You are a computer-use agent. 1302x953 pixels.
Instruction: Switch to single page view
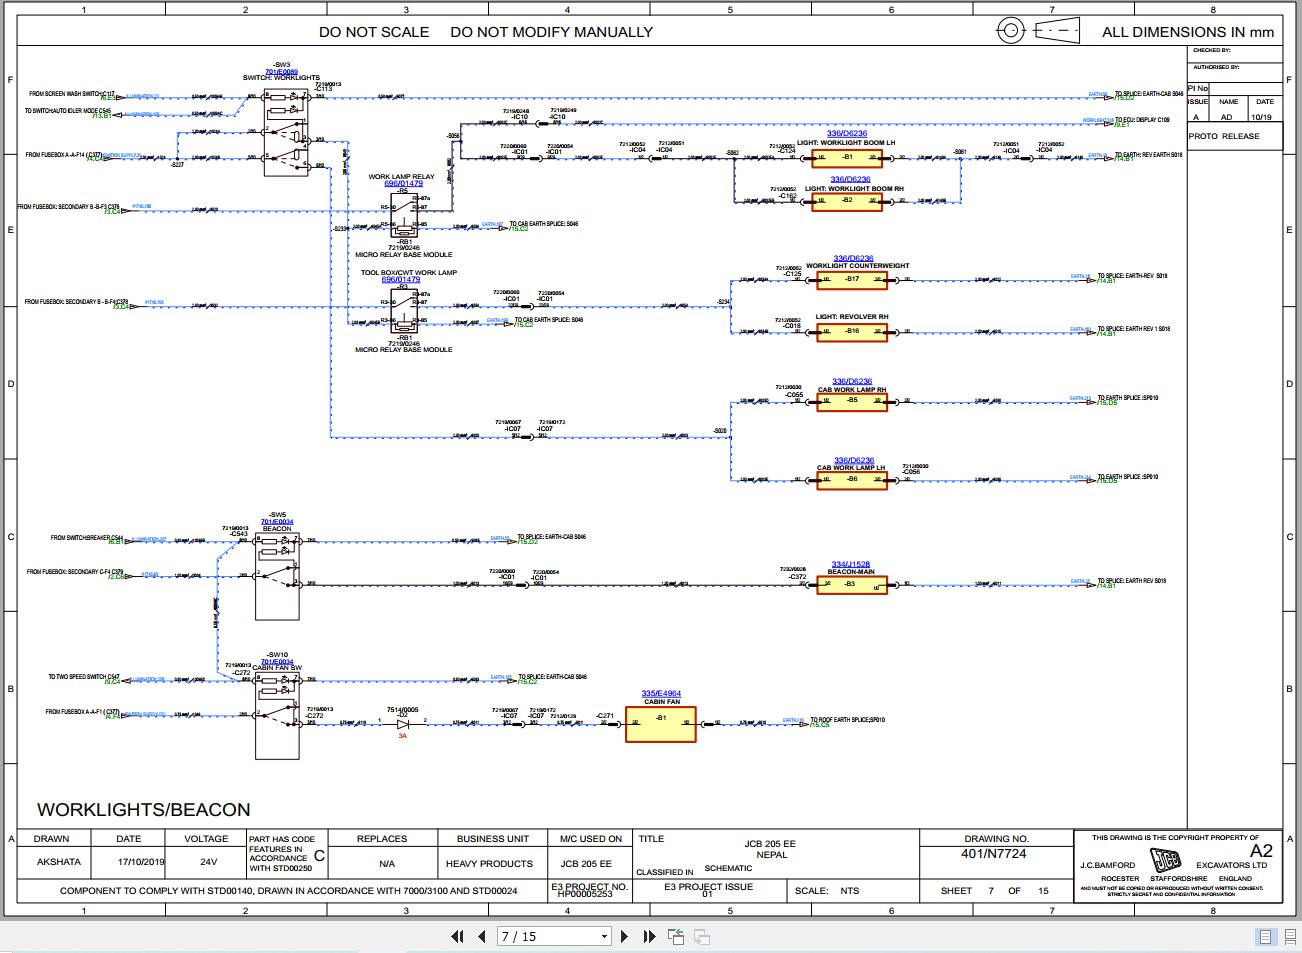click(x=1265, y=937)
